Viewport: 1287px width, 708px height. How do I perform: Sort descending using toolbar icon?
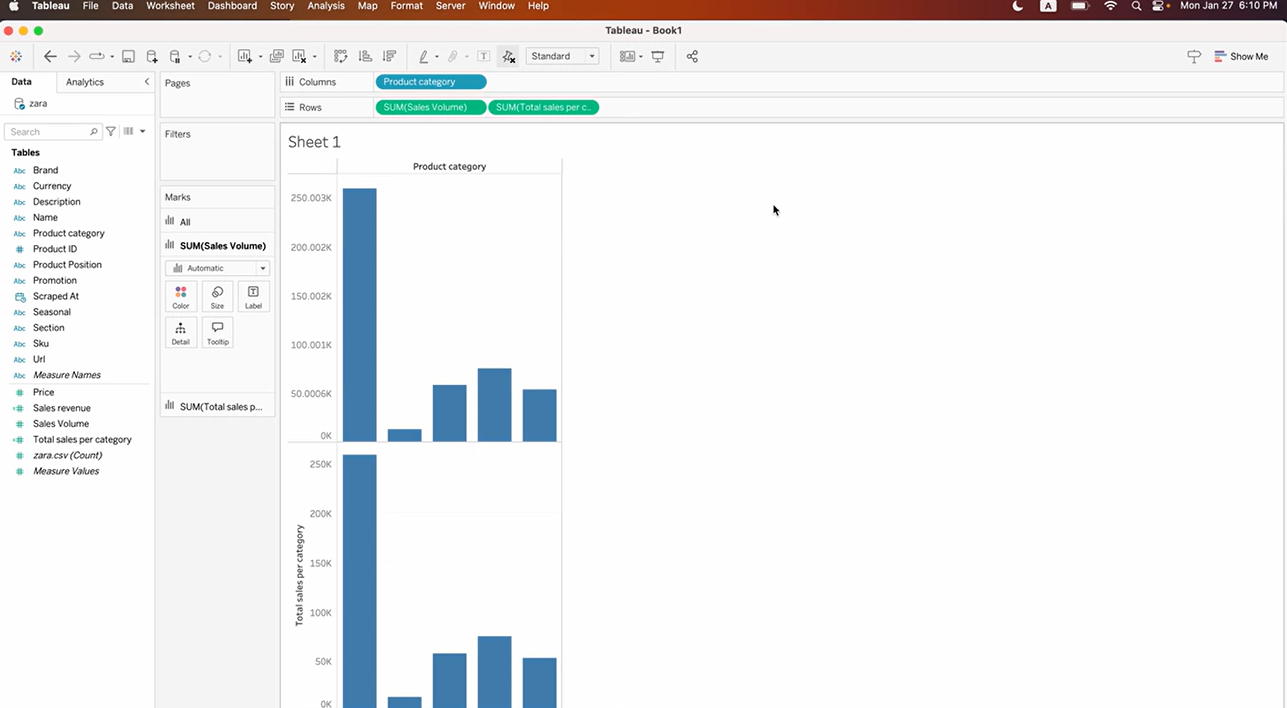389,57
